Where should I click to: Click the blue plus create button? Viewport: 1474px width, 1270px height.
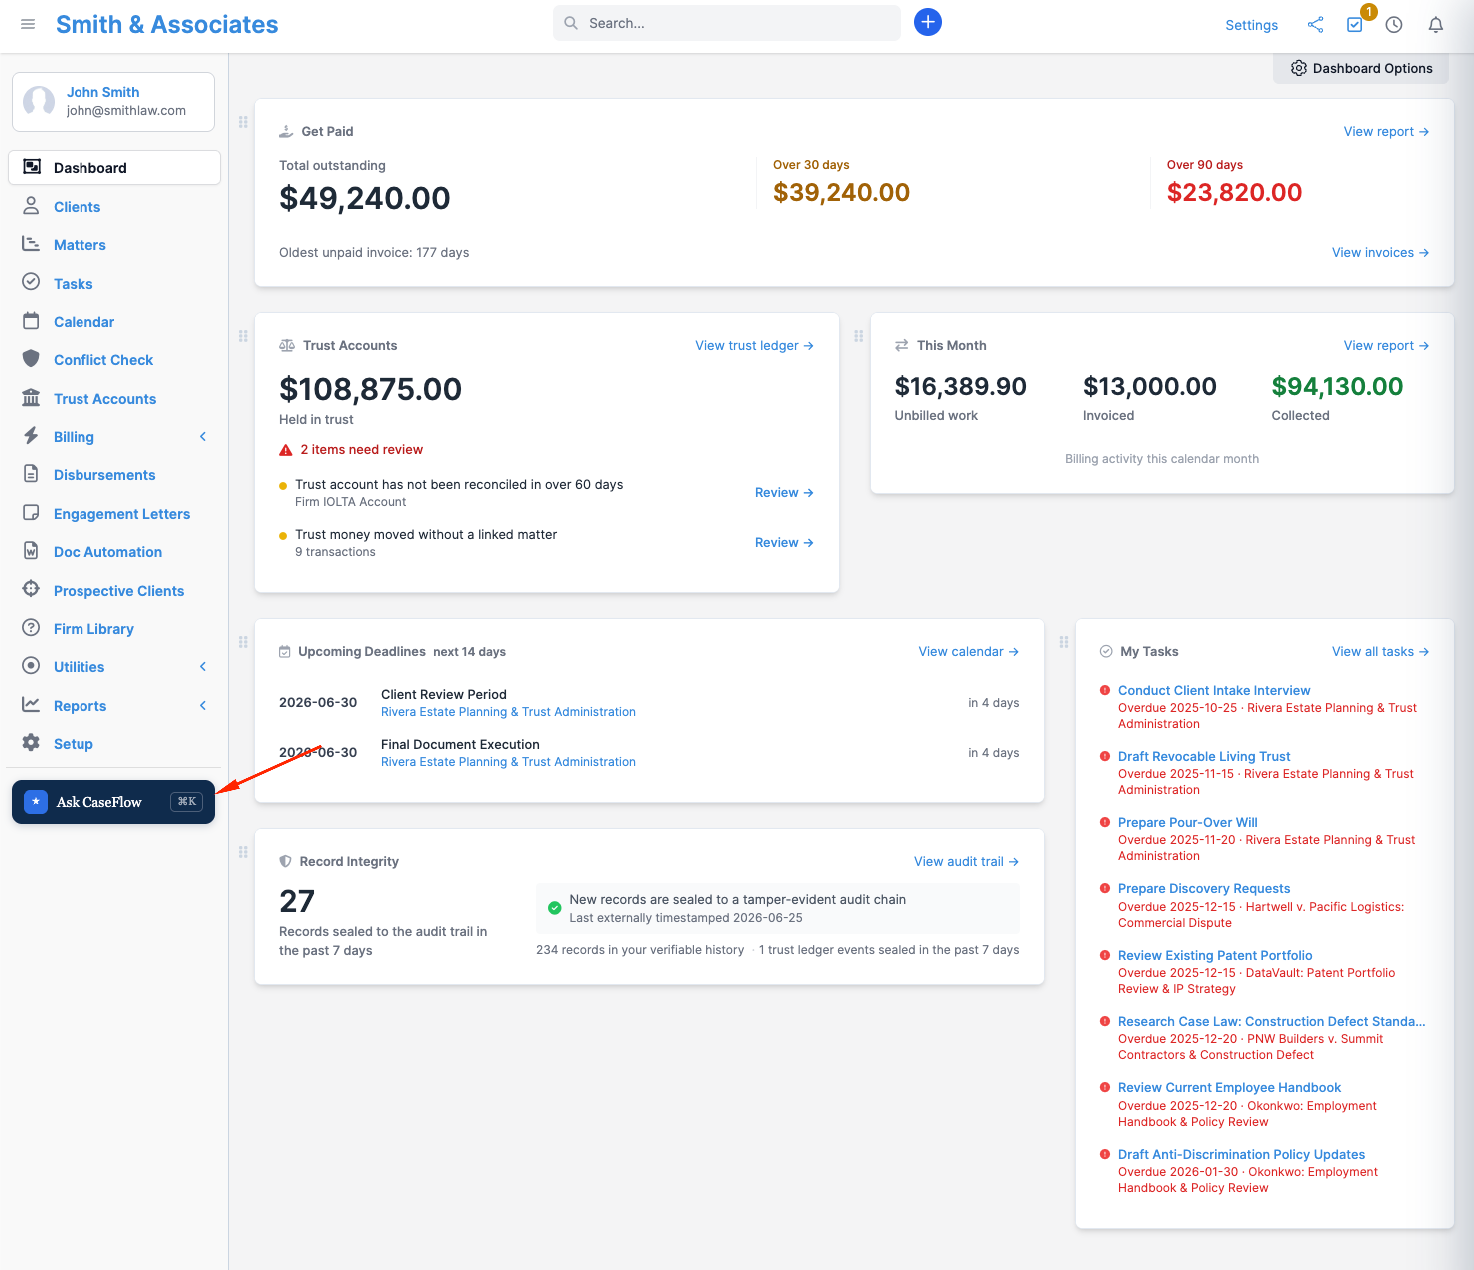[x=928, y=22]
